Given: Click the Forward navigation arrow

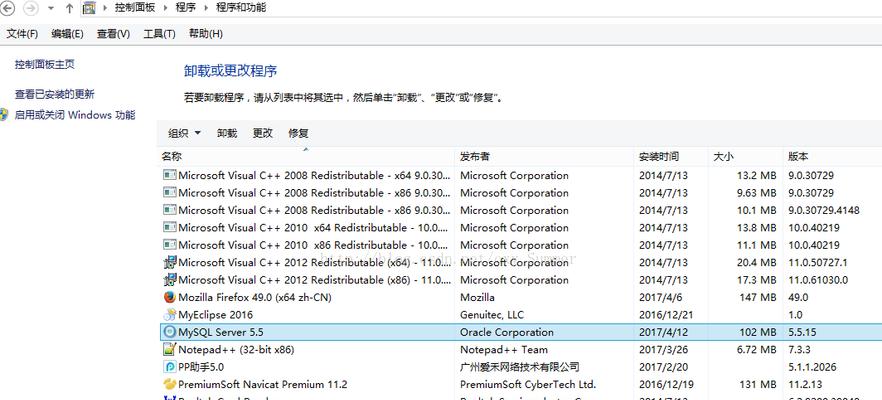Looking at the screenshot, I should tap(32, 8).
